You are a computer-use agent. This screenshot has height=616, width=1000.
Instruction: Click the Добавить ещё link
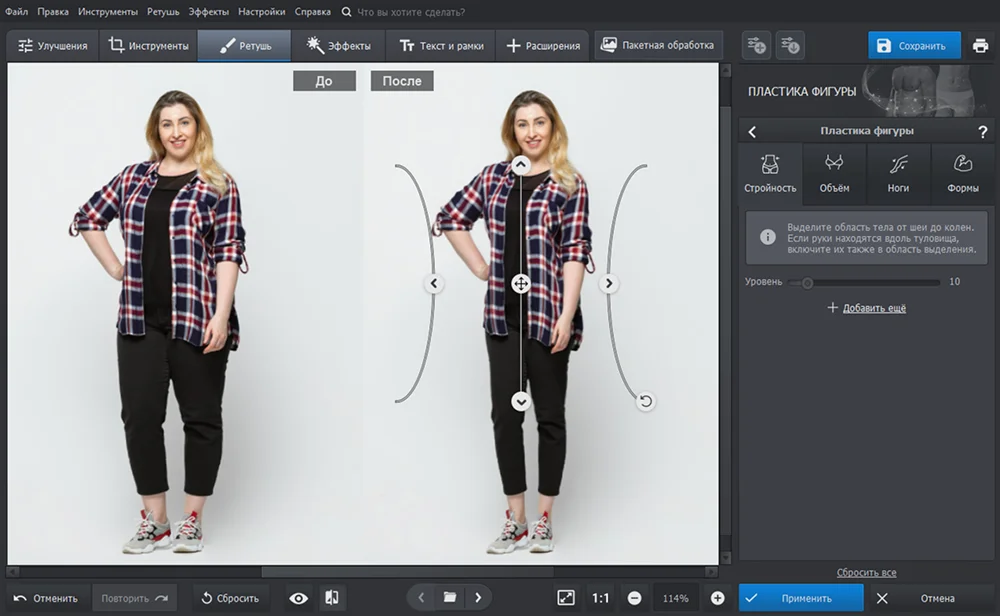click(874, 308)
